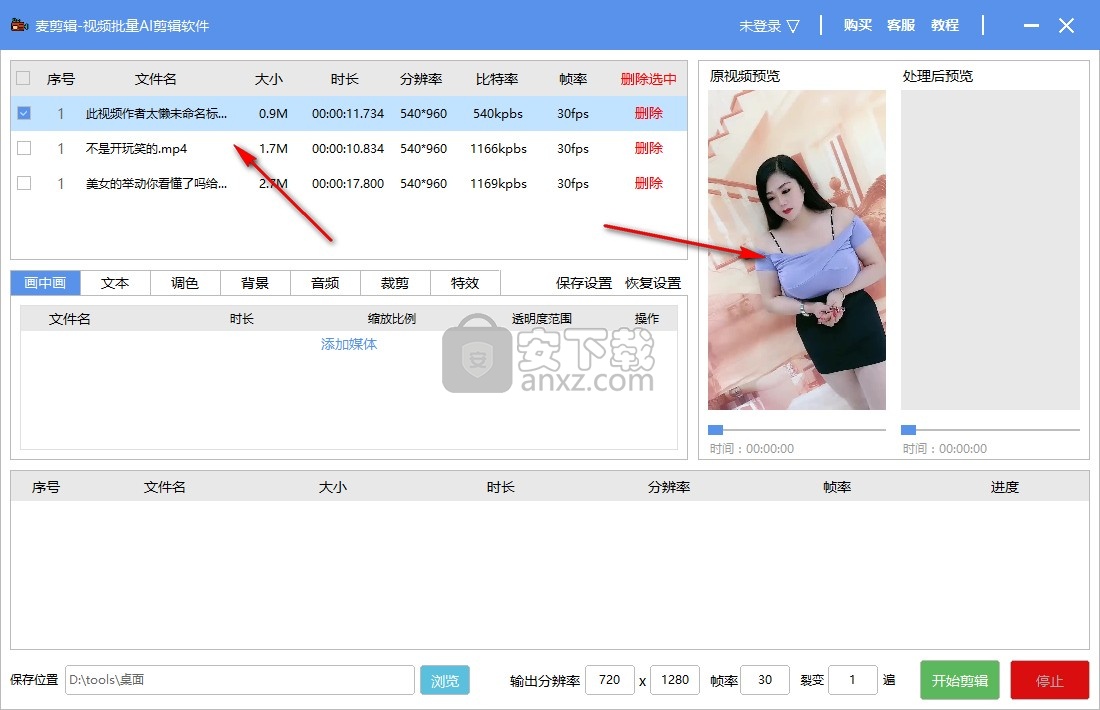Click the output width field 720

pyautogui.click(x=610, y=680)
